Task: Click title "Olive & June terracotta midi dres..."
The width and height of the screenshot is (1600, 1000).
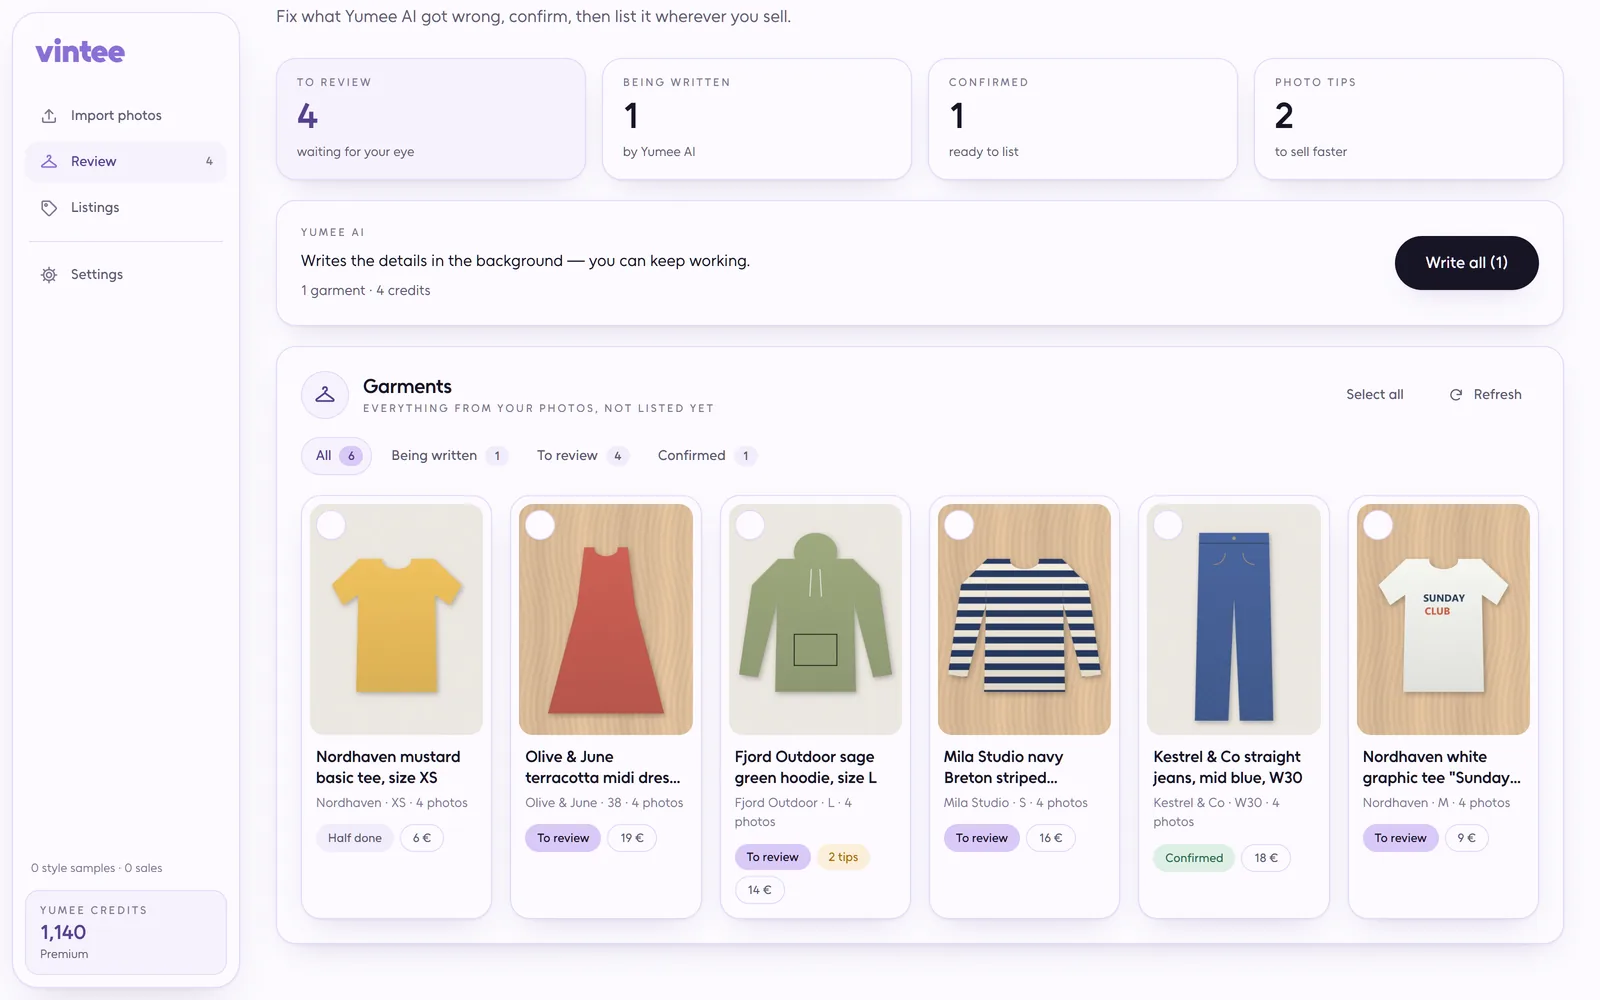Action: [x=603, y=767]
